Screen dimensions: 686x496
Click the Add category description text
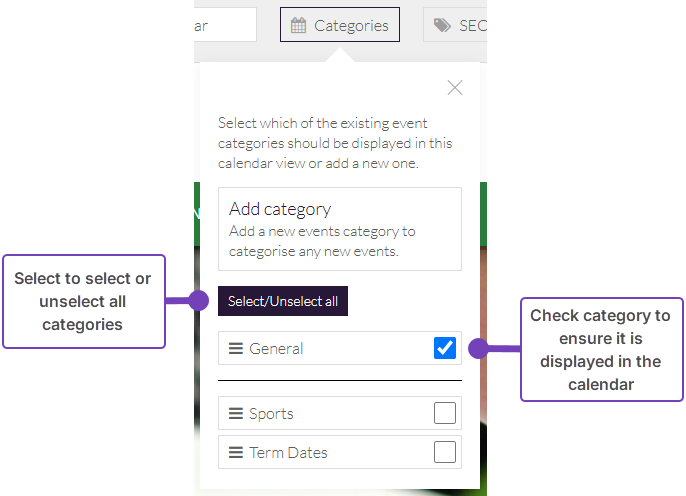(322, 241)
